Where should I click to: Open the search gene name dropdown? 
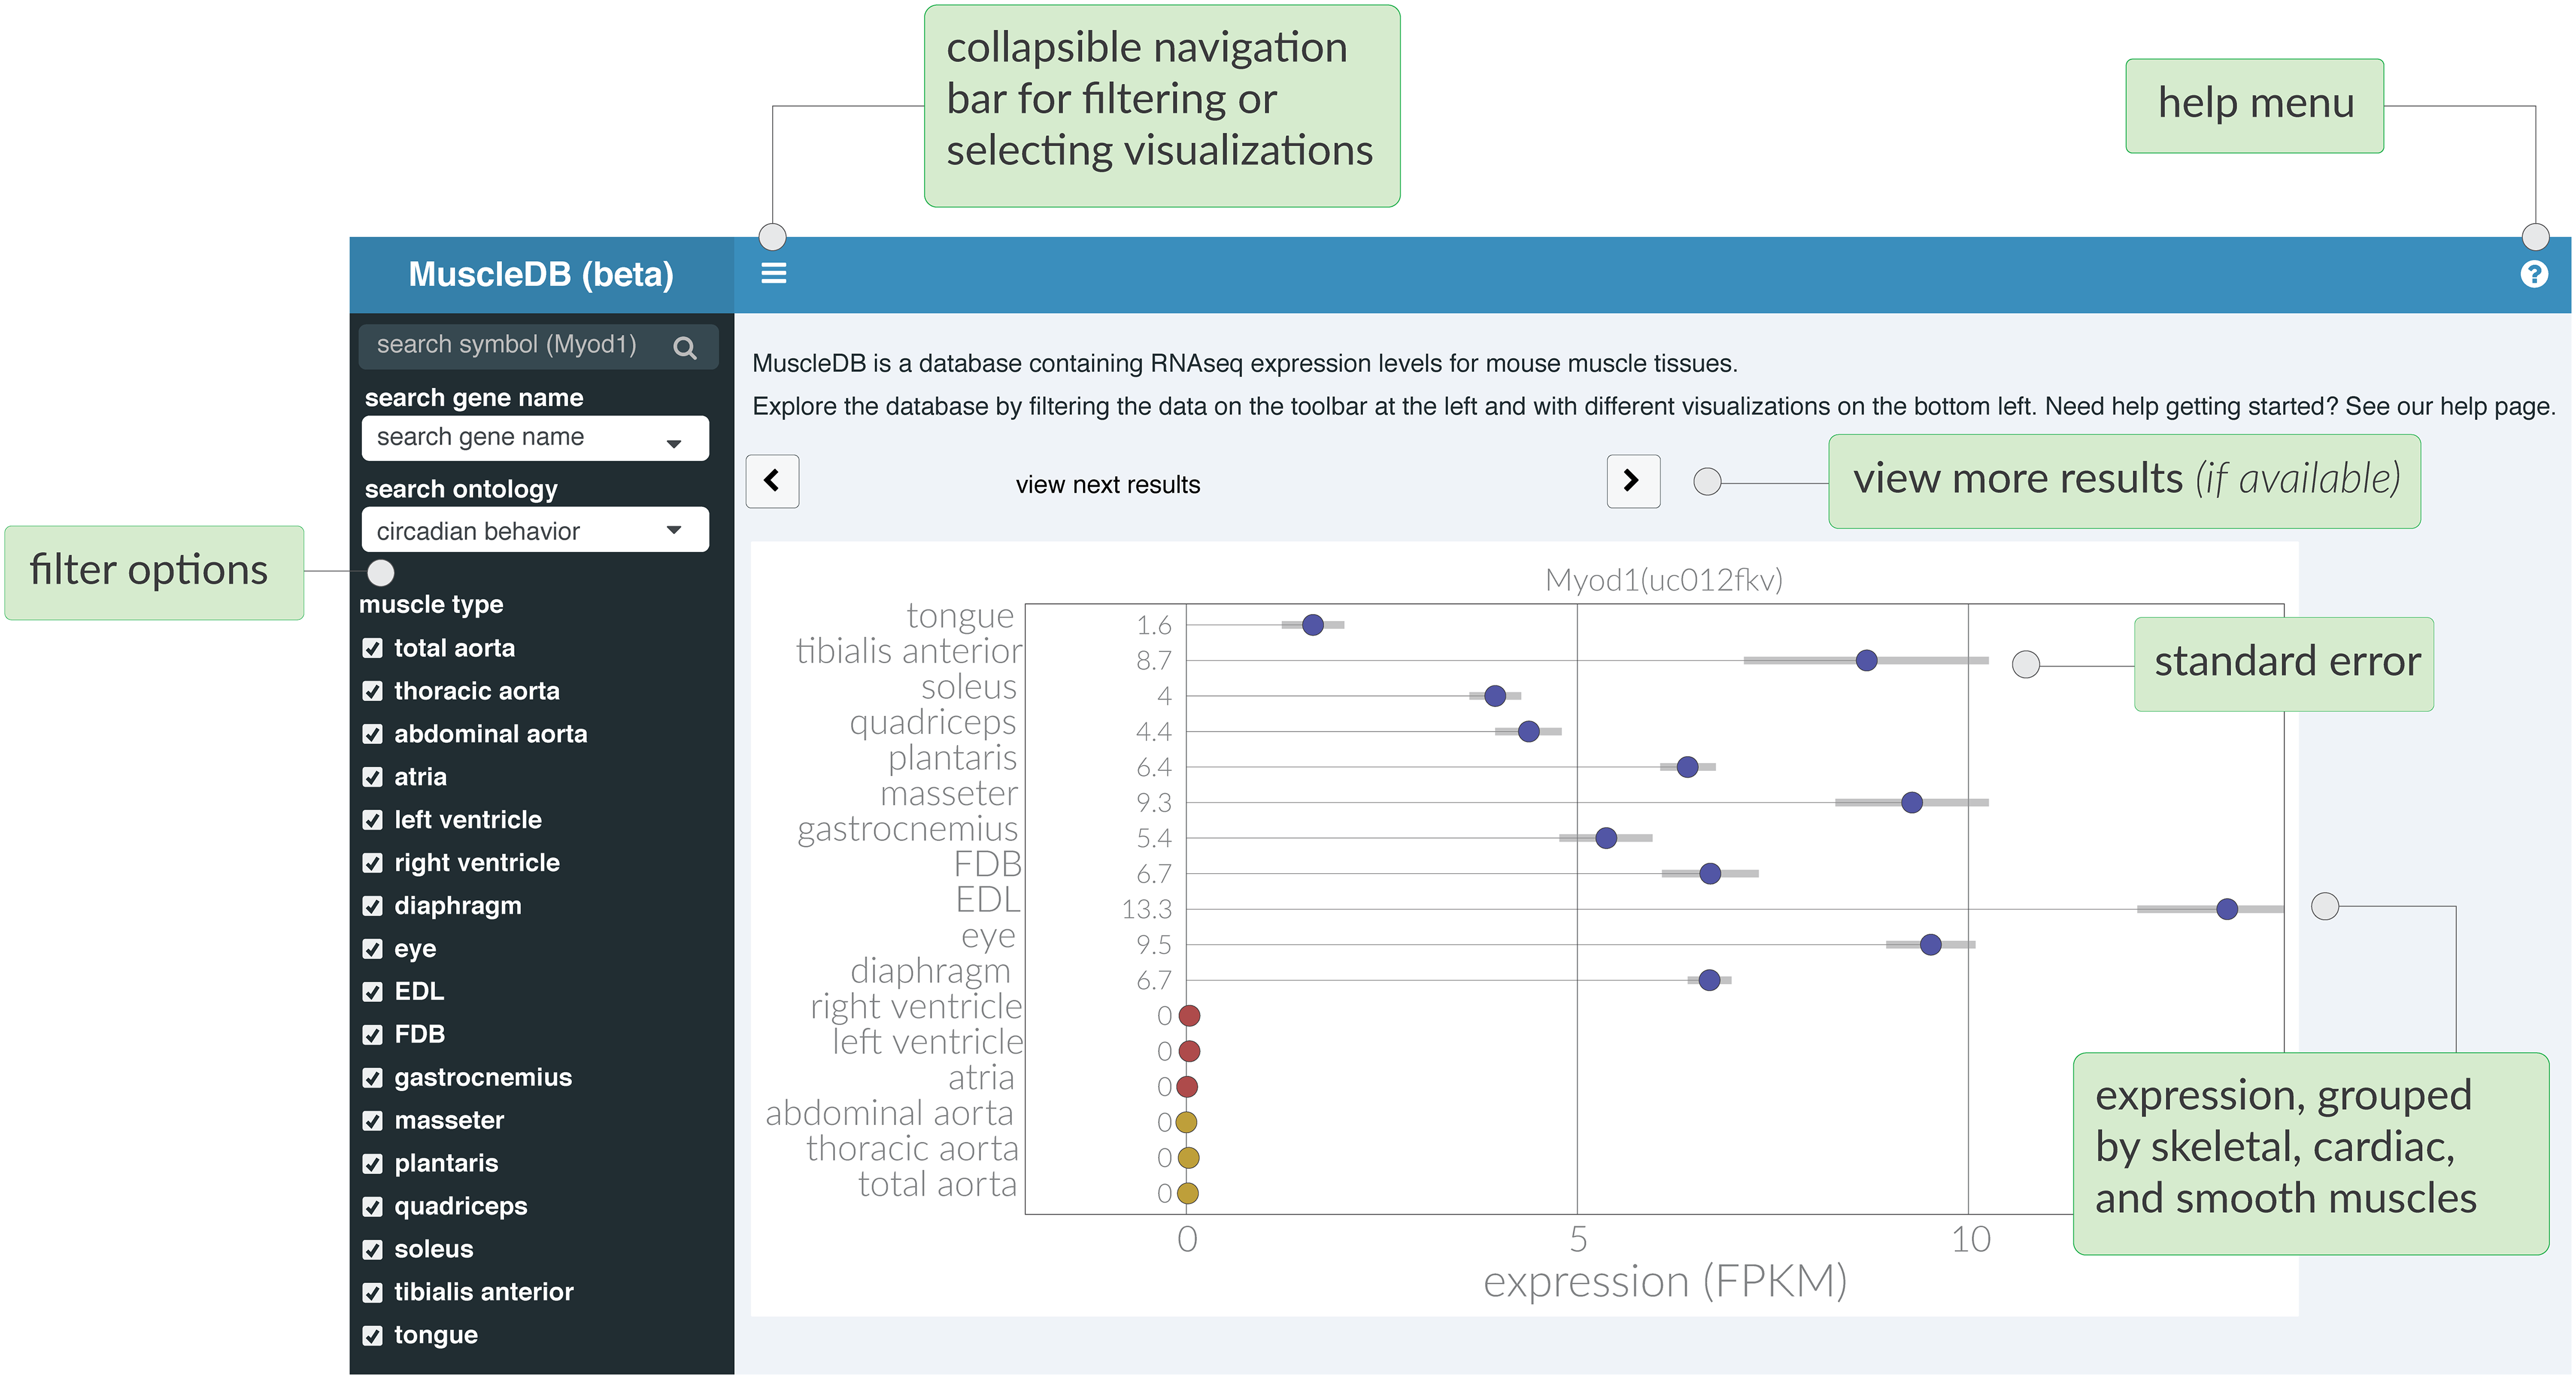tap(535, 438)
